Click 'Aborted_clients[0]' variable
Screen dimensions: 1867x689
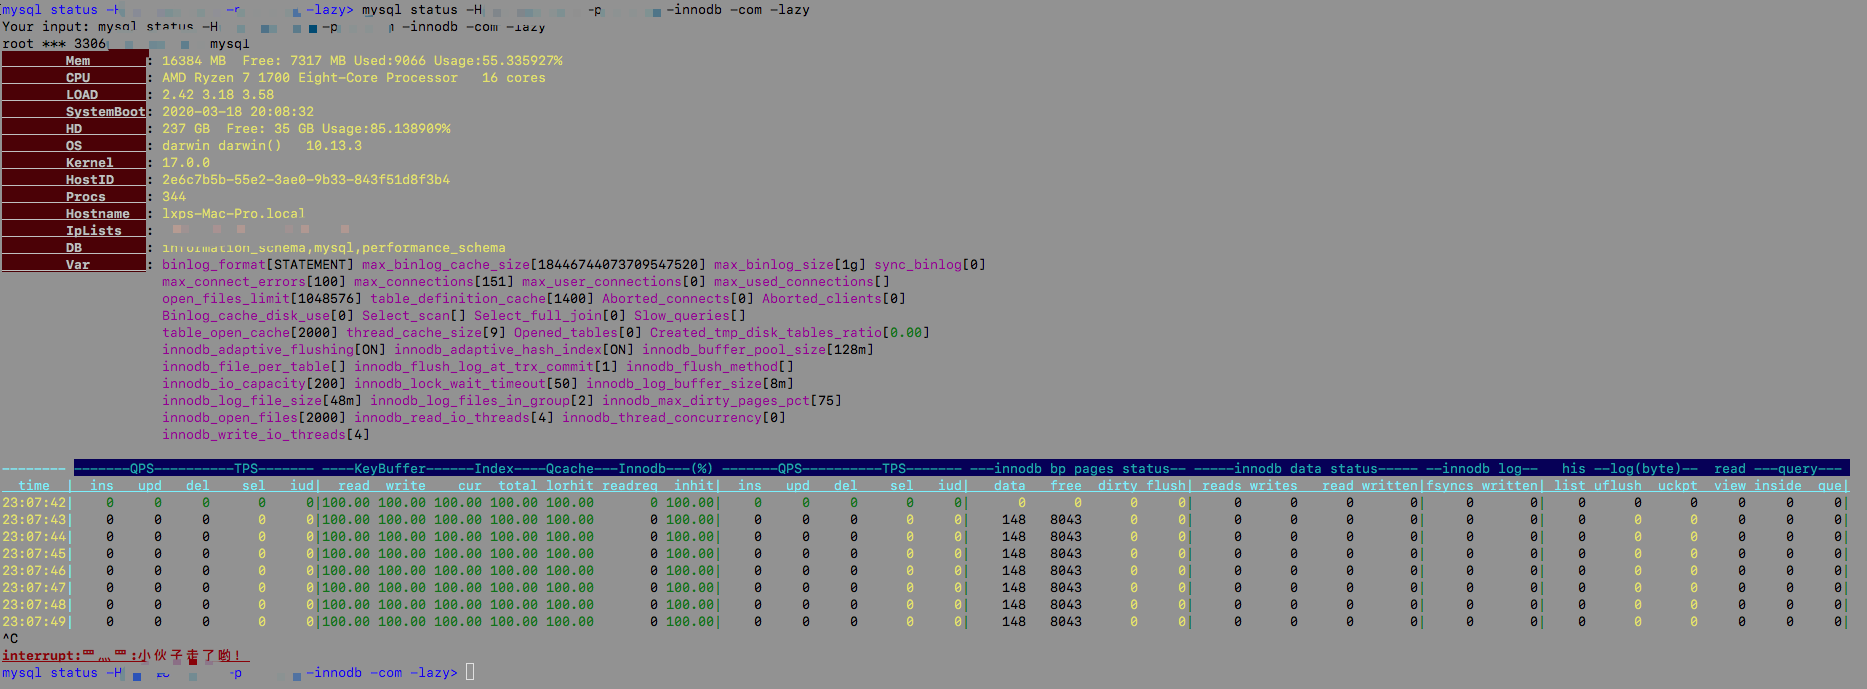click(x=834, y=299)
